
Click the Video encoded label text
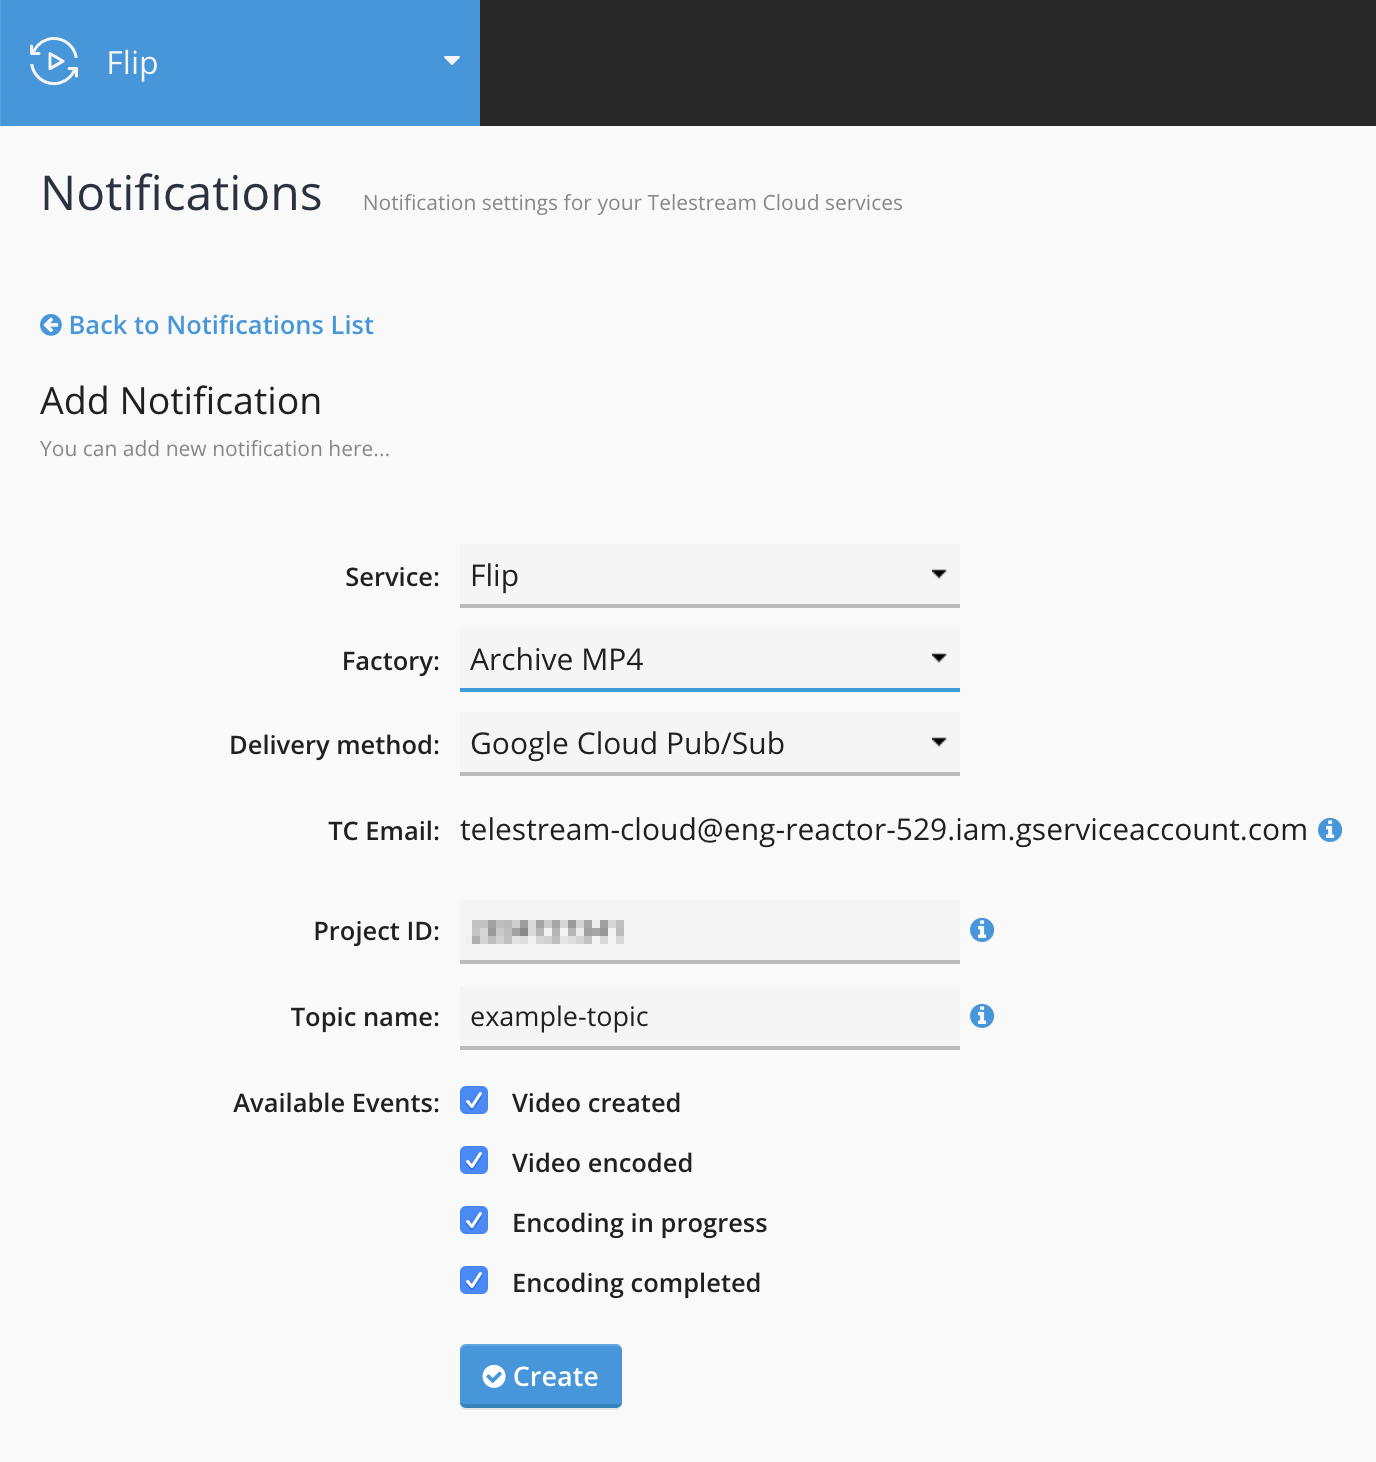602,1163
